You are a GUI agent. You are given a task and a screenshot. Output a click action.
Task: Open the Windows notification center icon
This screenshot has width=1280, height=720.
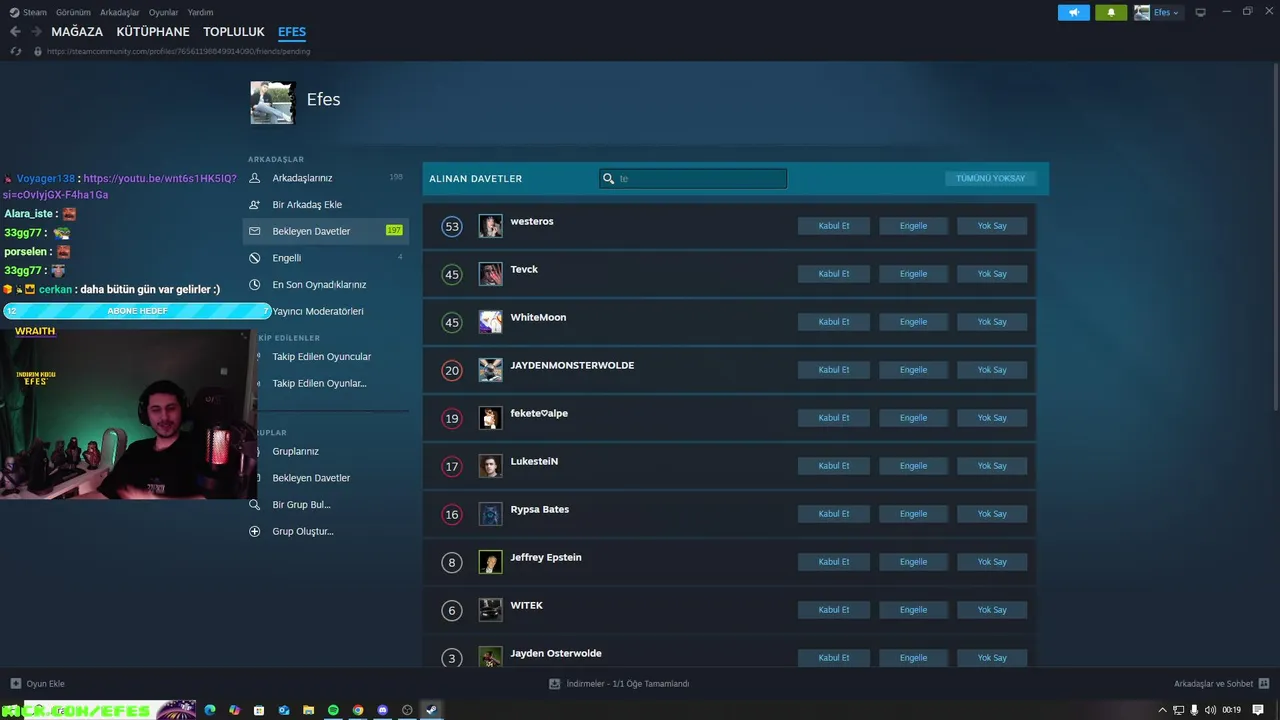click(x=1258, y=710)
